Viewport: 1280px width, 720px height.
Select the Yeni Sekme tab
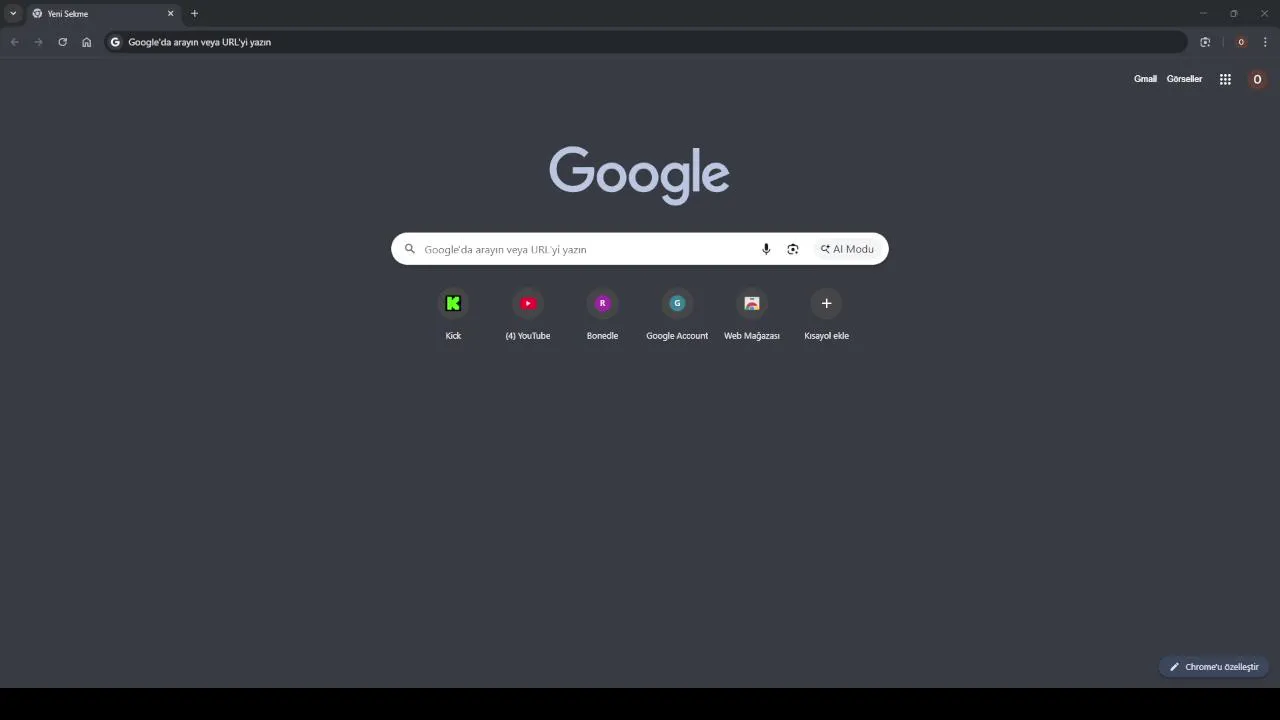(103, 14)
